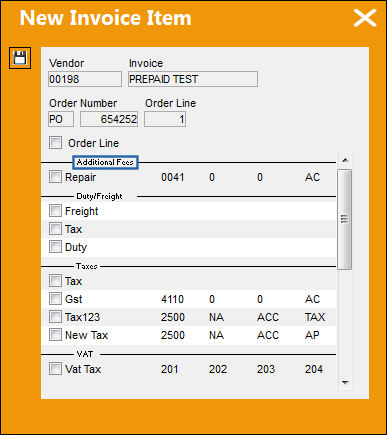Click the Order Line field showing 1
This screenshot has height=435, width=387.
[165, 119]
